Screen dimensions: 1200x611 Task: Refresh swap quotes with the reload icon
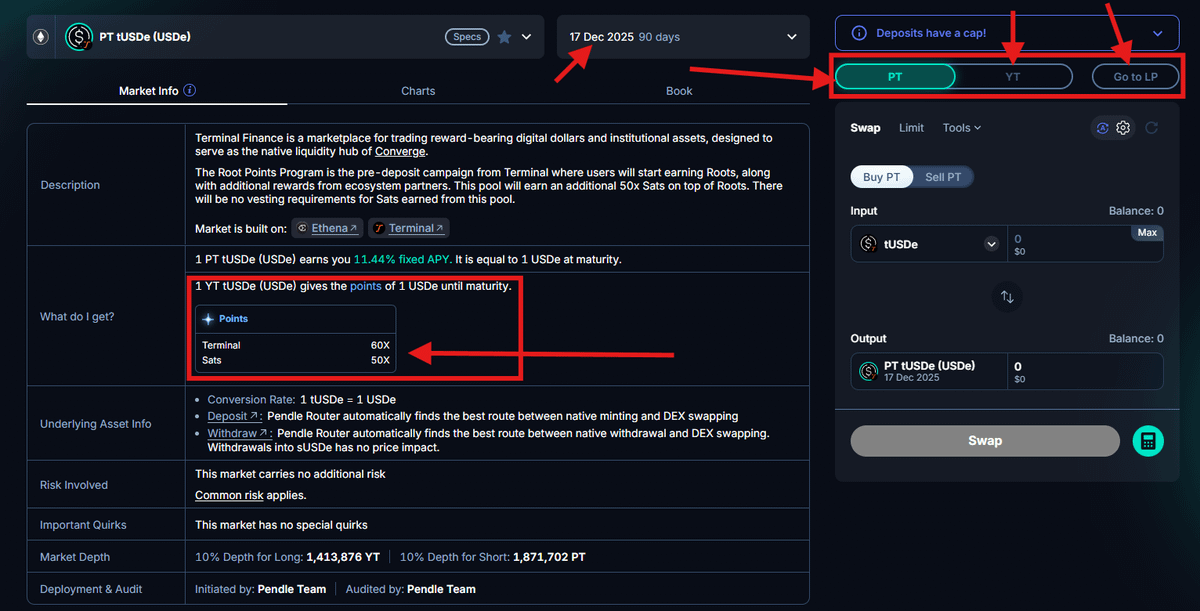1151,128
